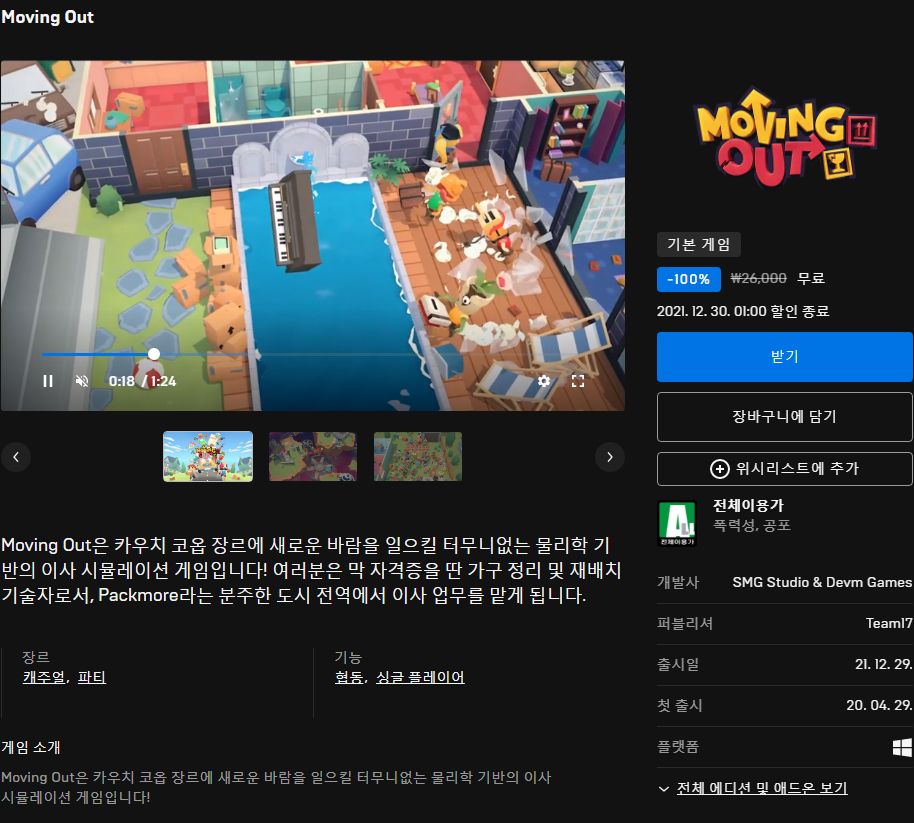
Task: Open the 싱글 플레이어 feature link
Action: pos(420,677)
